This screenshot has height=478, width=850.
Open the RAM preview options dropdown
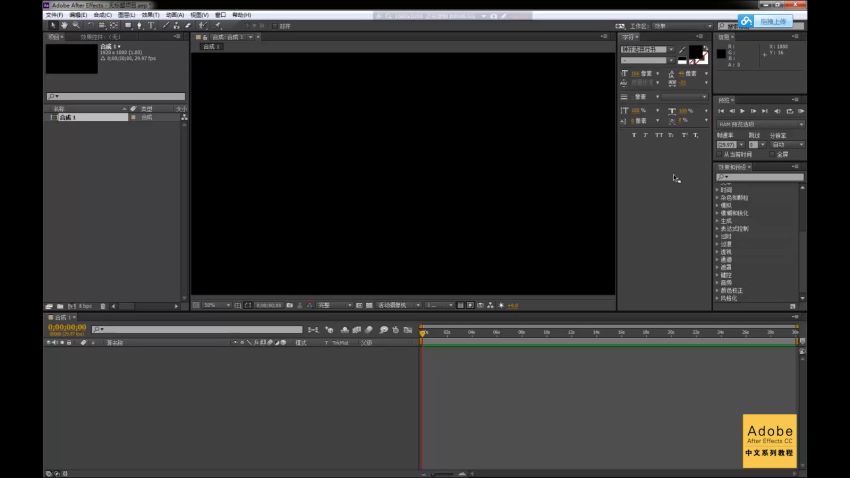[761, 124]
